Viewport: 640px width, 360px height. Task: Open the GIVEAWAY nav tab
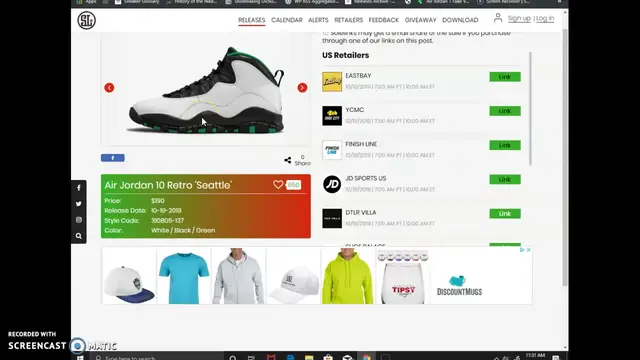420,20
